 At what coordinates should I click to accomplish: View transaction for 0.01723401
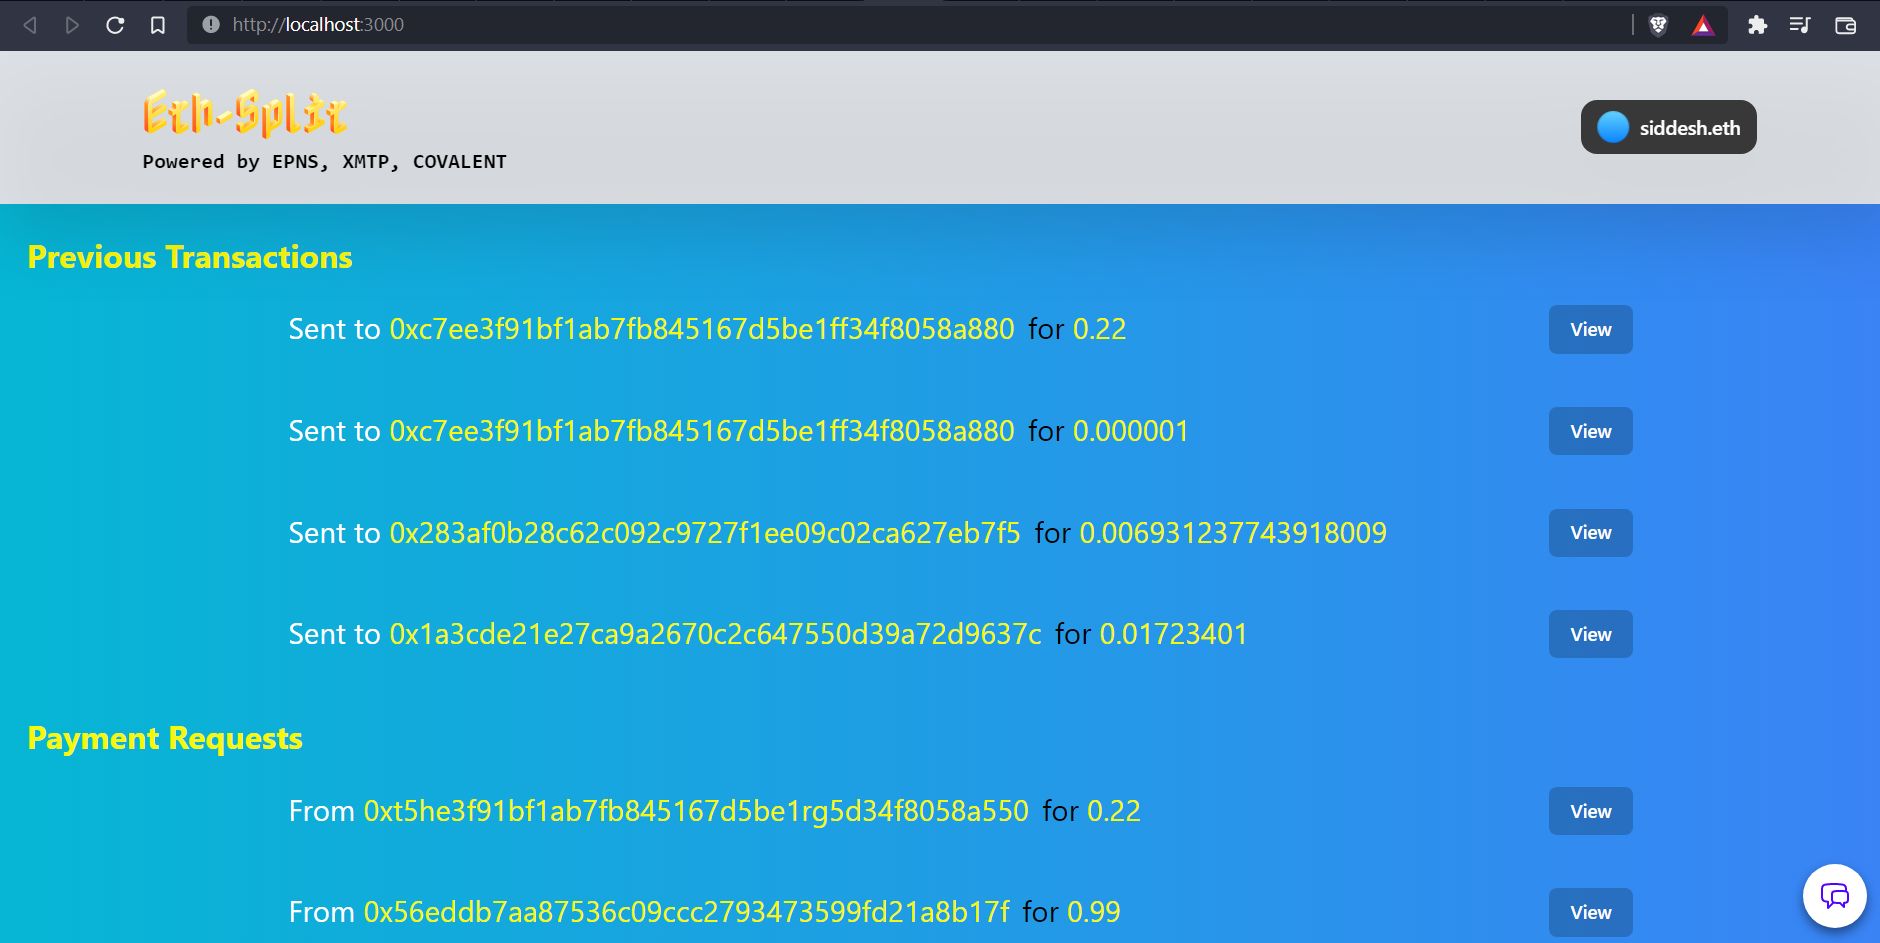coord(1591,634)
